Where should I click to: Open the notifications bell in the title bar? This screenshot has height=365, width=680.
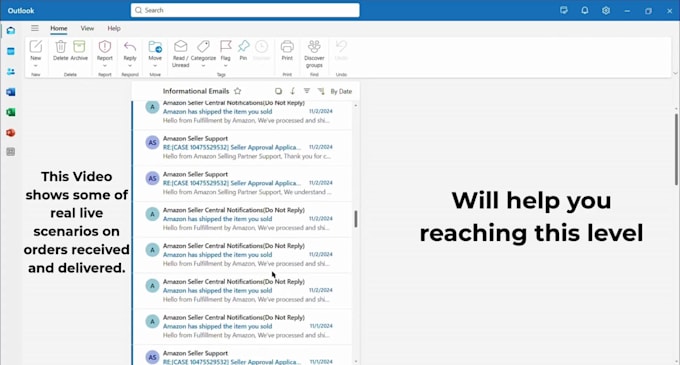[x=585, y=10]
